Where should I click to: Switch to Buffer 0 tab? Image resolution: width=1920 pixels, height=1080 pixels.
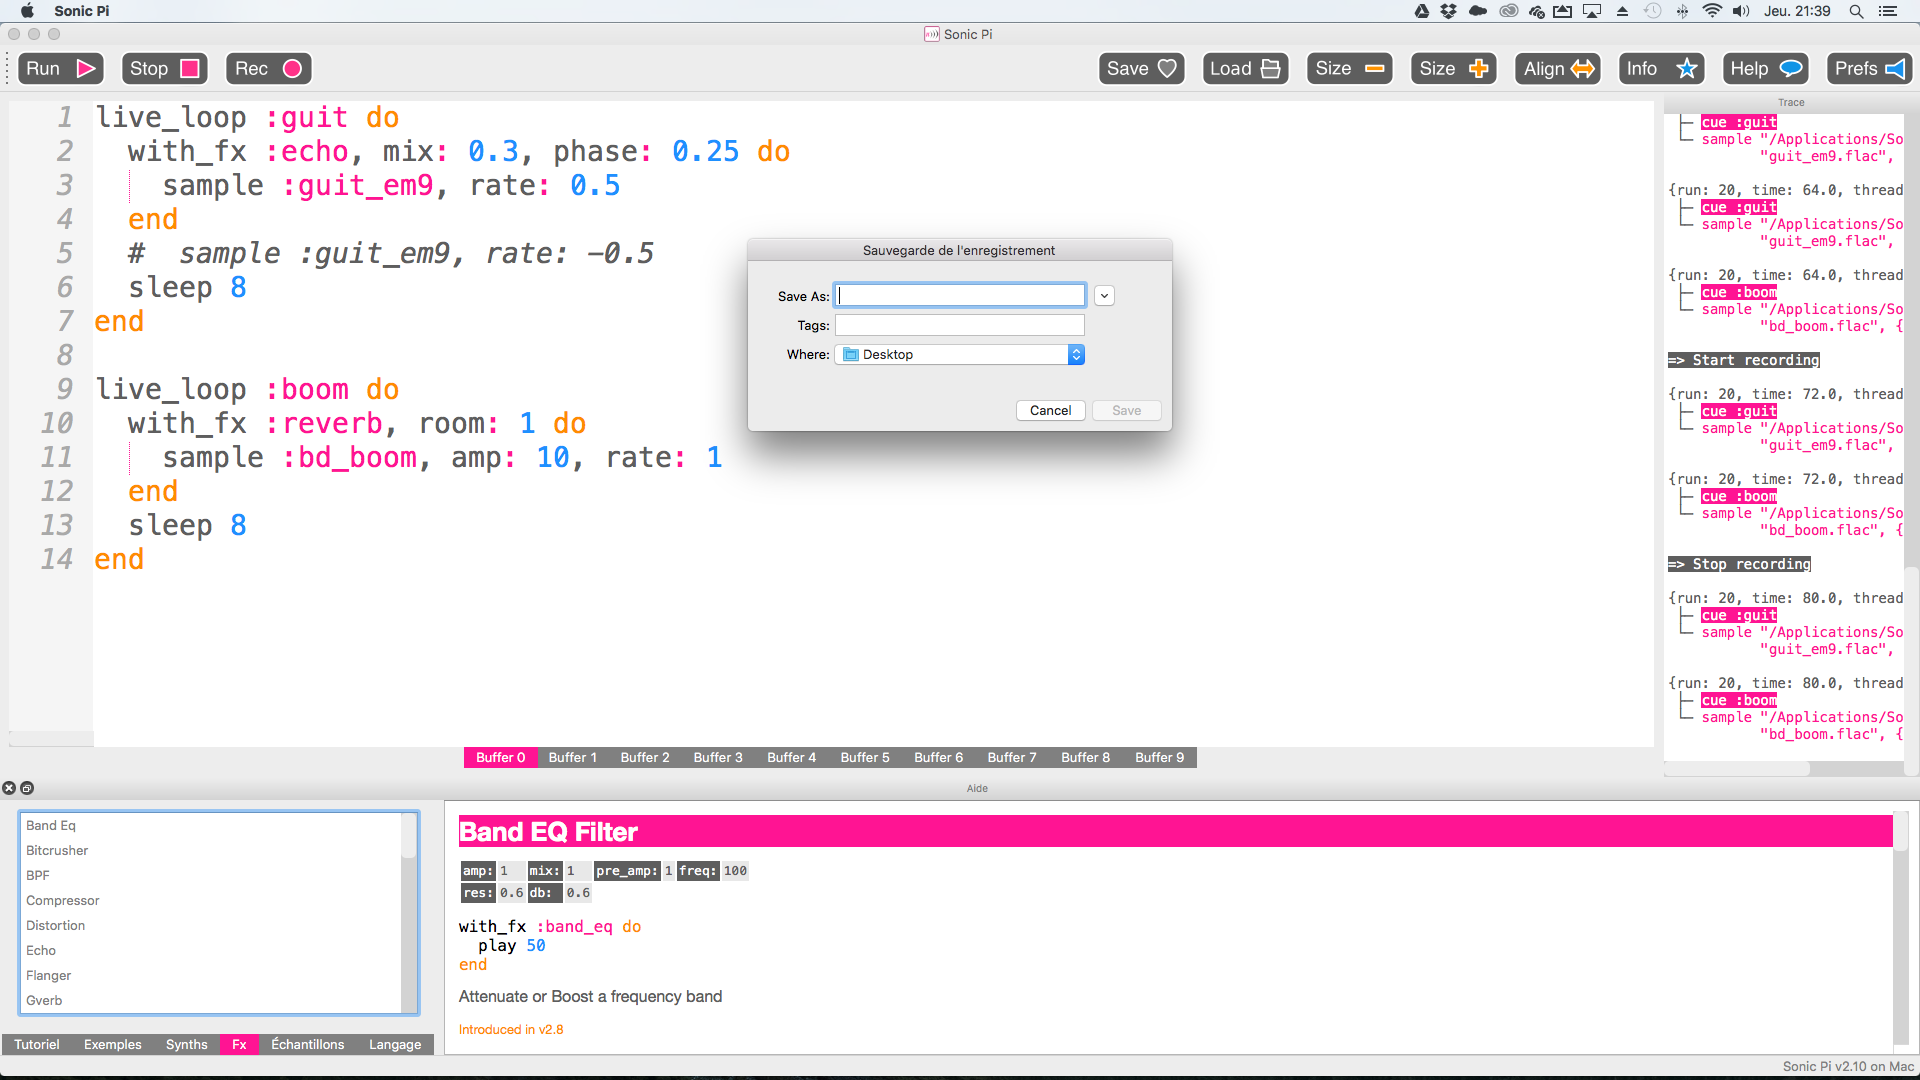tap(500, 757)
